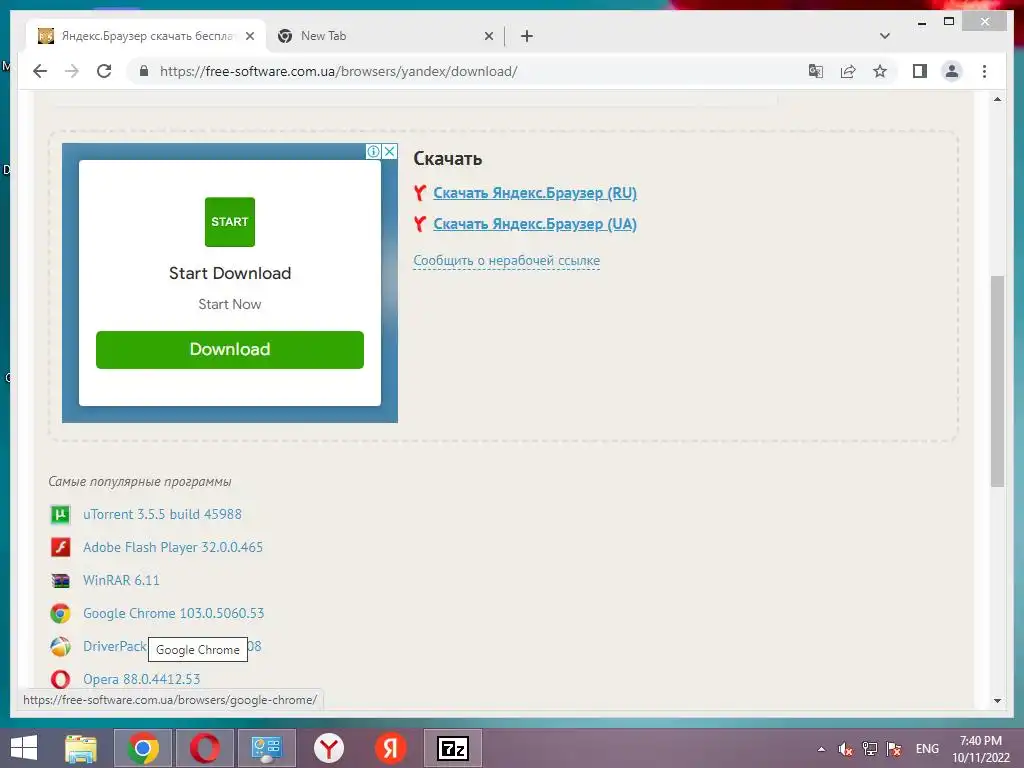This screenshot has width=1024, height=768.
Task: Switch to the New Tab tab
Action: coord(385,36)
